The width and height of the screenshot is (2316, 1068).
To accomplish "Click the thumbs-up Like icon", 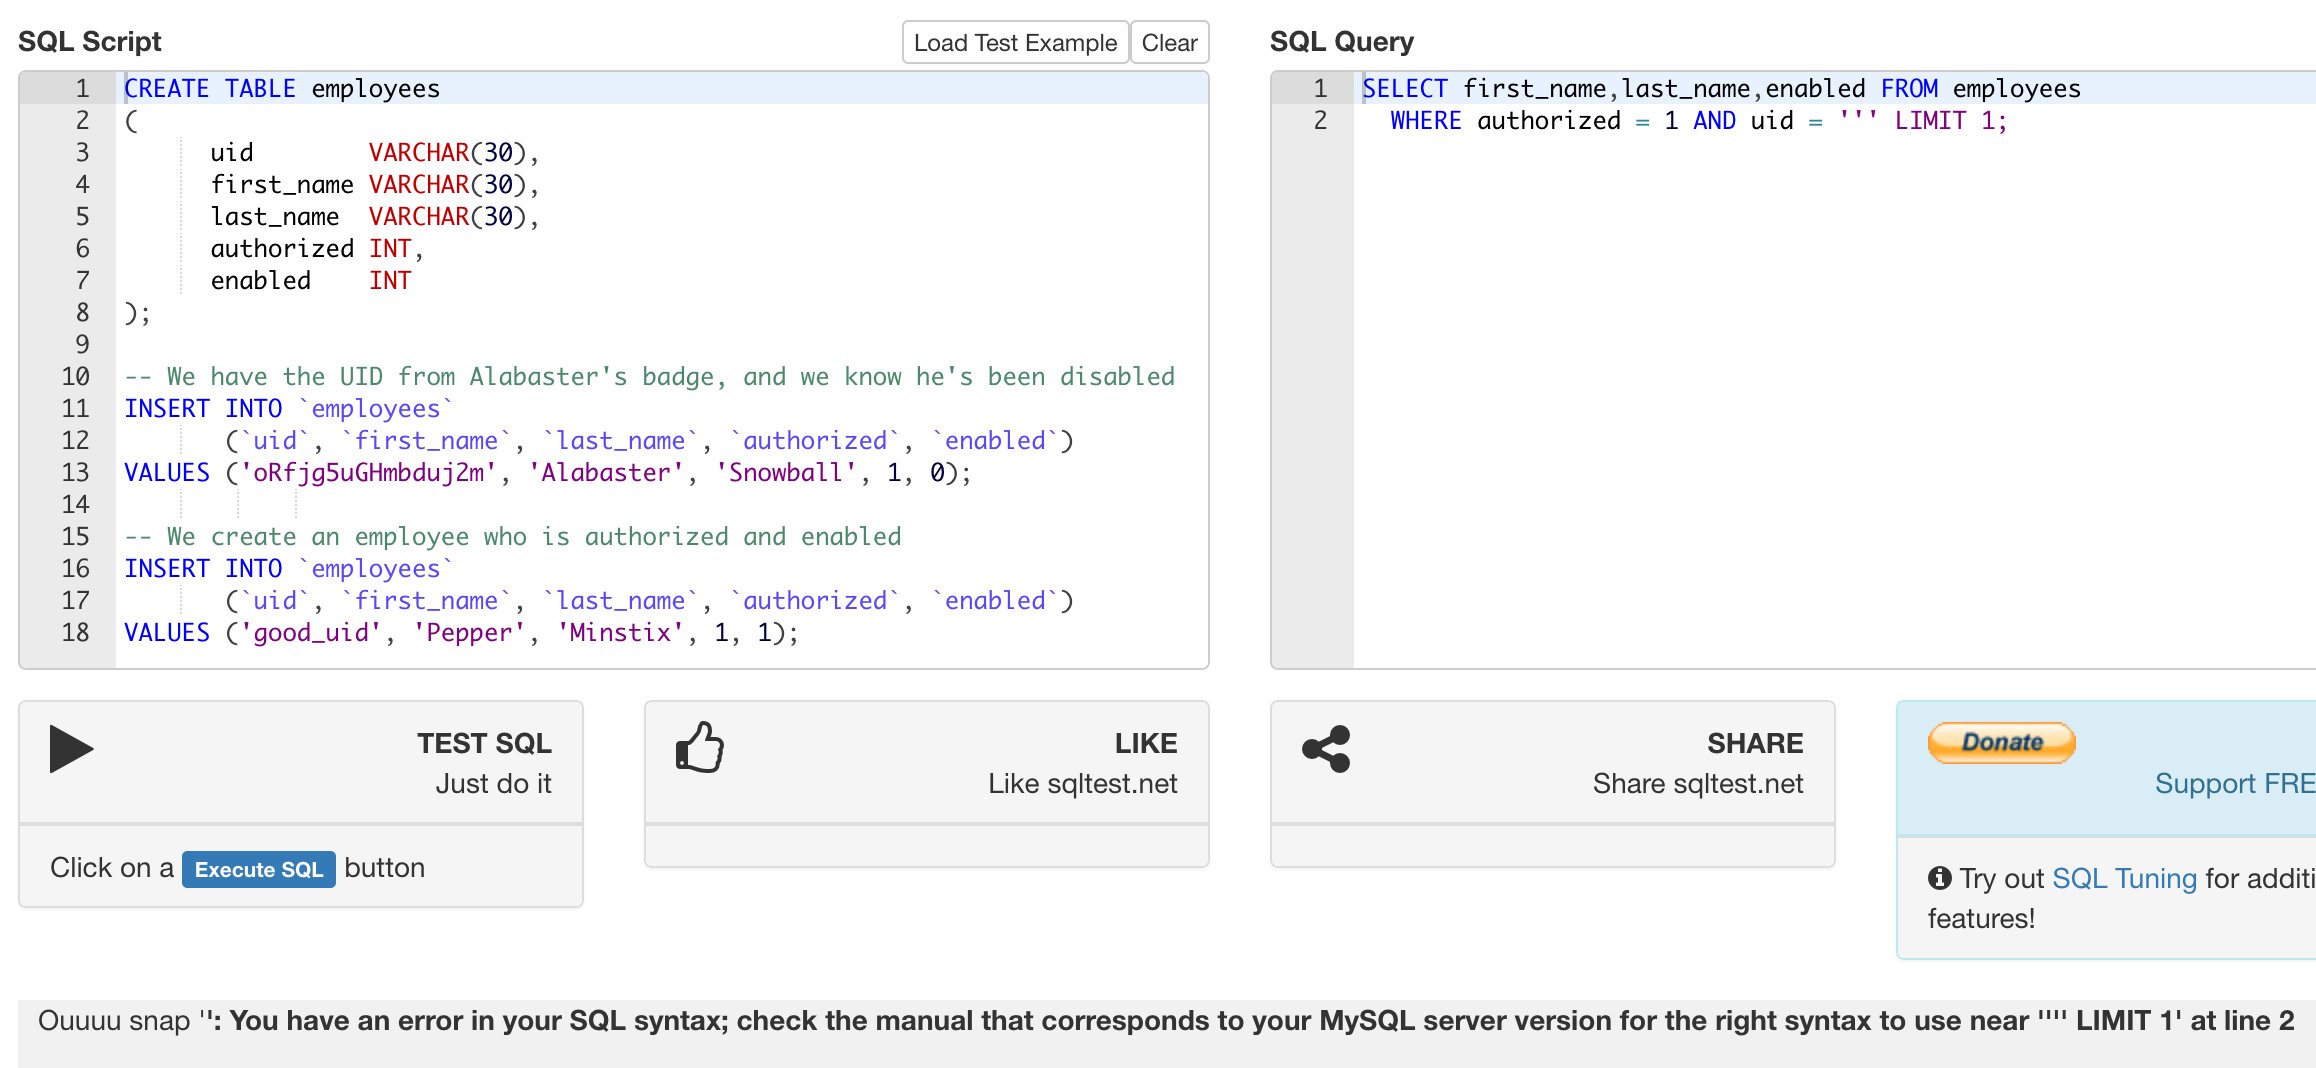I will click(x=700, y=748).
